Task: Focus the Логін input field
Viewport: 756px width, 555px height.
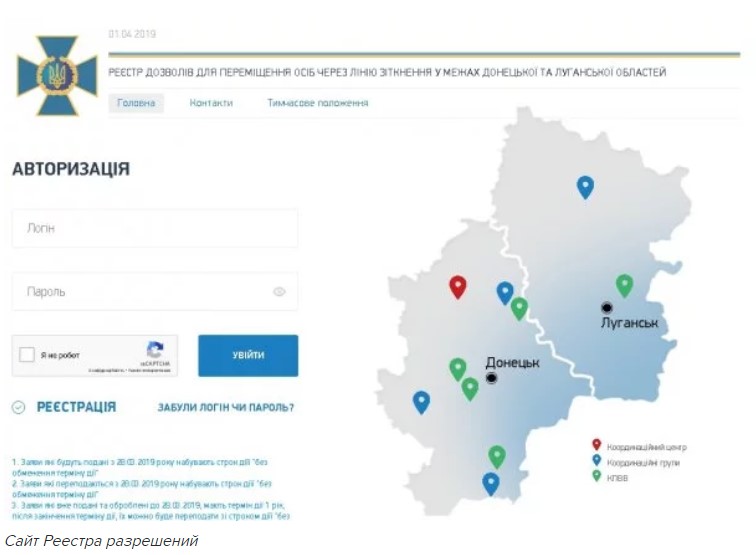Action: pos(155,228)
